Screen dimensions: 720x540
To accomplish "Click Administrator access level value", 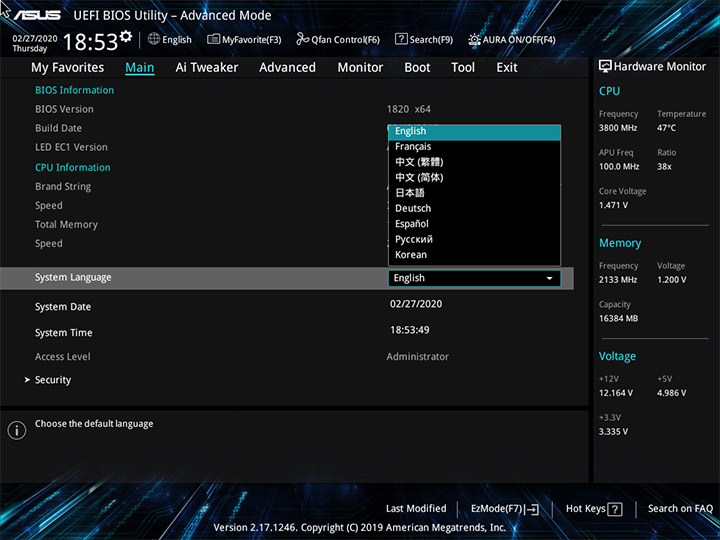I will coord(417,357).
